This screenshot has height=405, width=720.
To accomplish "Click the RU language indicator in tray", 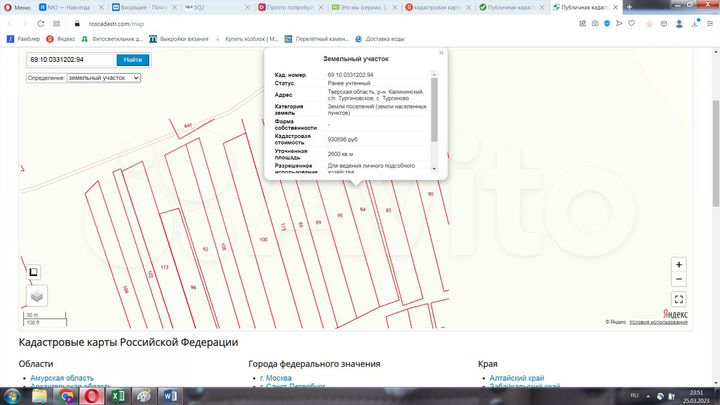I will 635,395.
